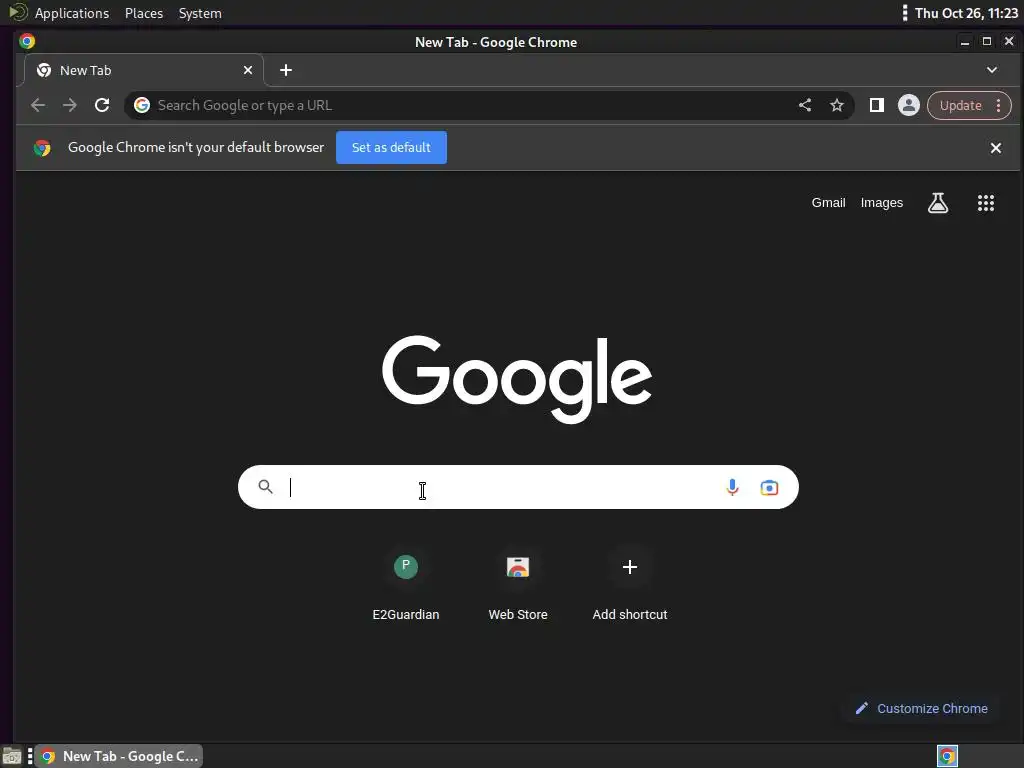The width and height of the screenshot is (1024, 768).
Task: Add a shortcut with the plus tile
Action: tap(630, 585)
